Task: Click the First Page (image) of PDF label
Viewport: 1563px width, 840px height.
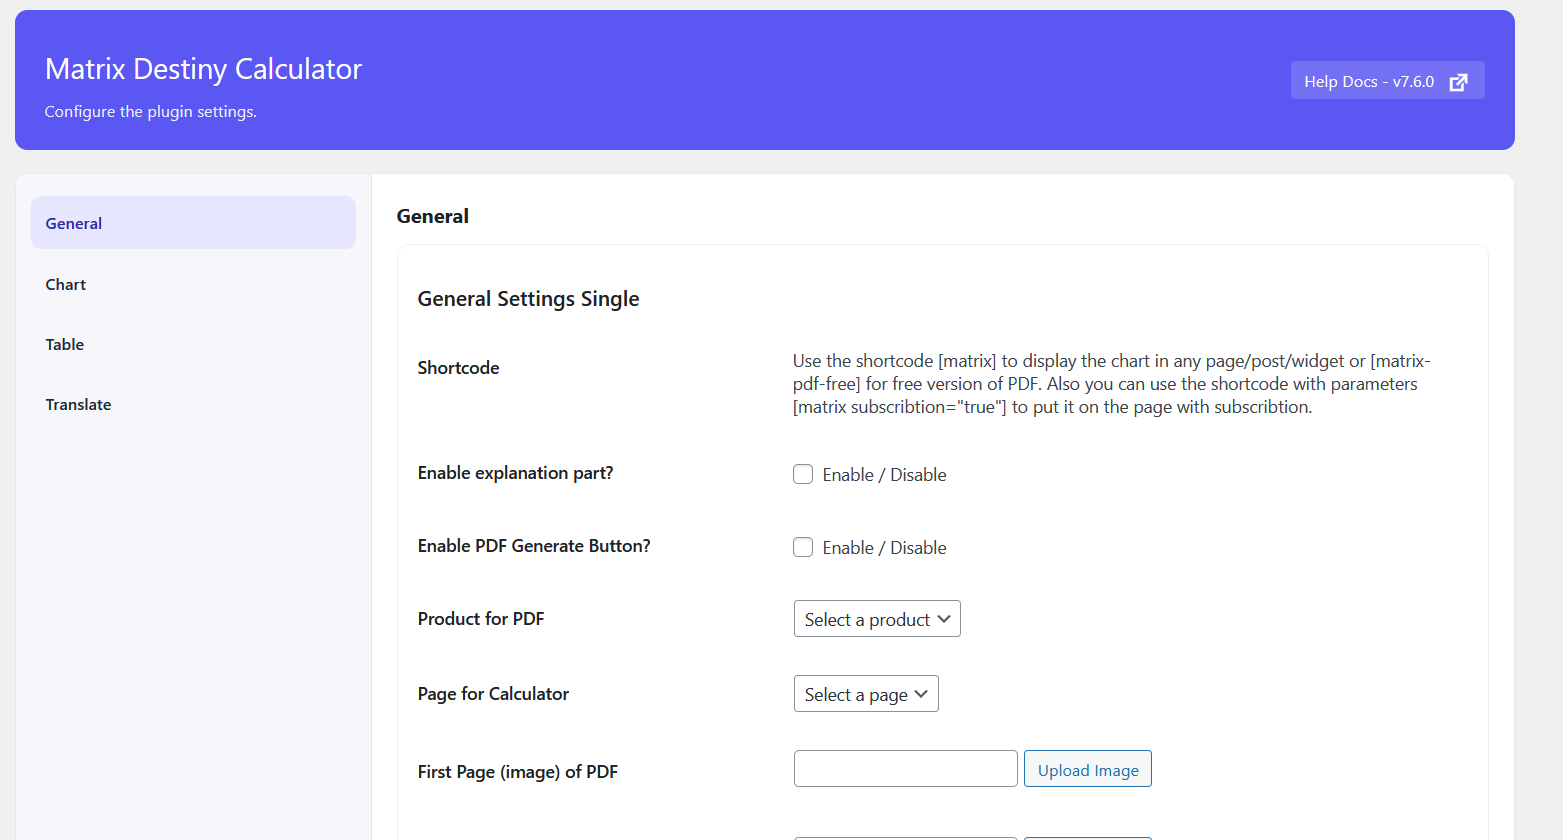Action: tap(517, 772)
